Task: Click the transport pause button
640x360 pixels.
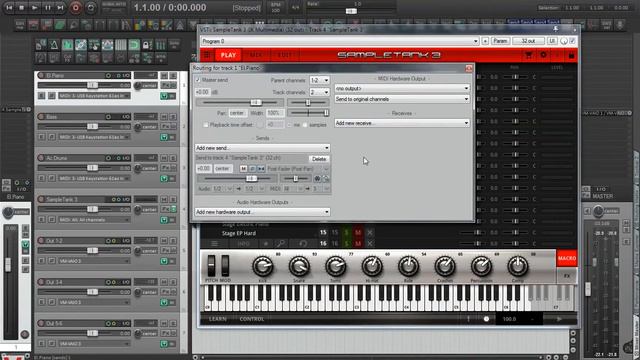Action: coord(48,7)
